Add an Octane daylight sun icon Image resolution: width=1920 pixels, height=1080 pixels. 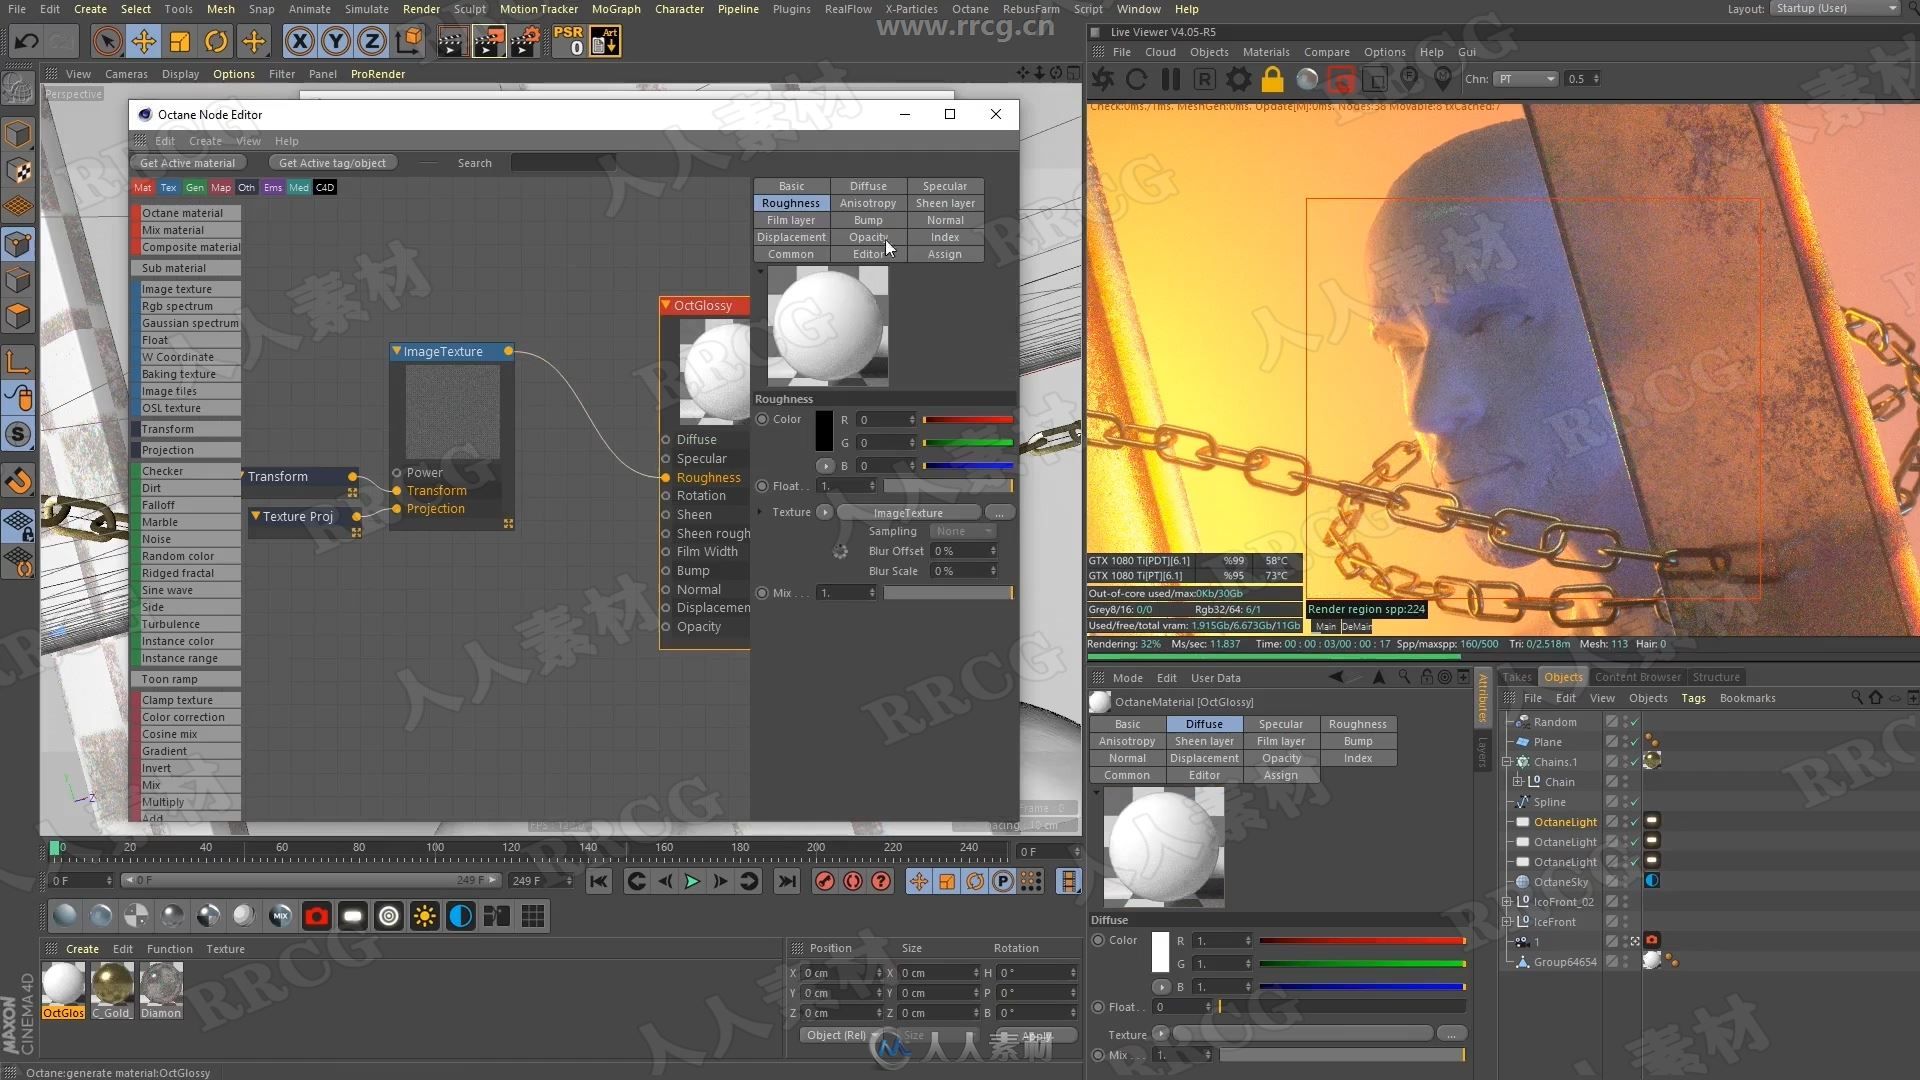point(424,915)
